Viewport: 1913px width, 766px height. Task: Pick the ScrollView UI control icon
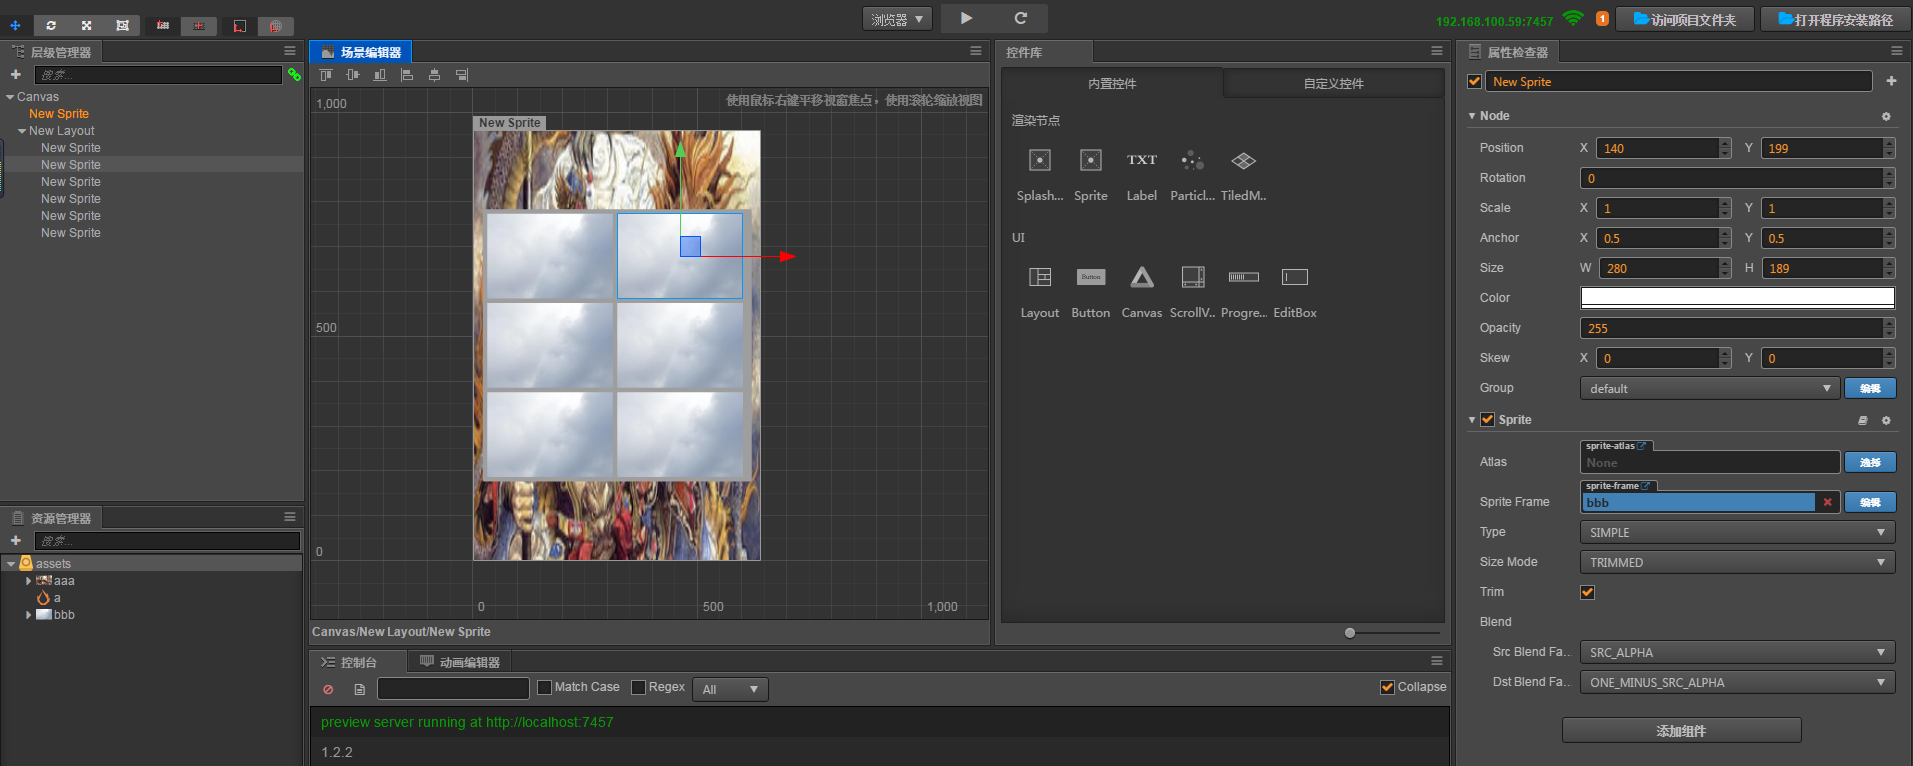click(x=1193, y=277)
